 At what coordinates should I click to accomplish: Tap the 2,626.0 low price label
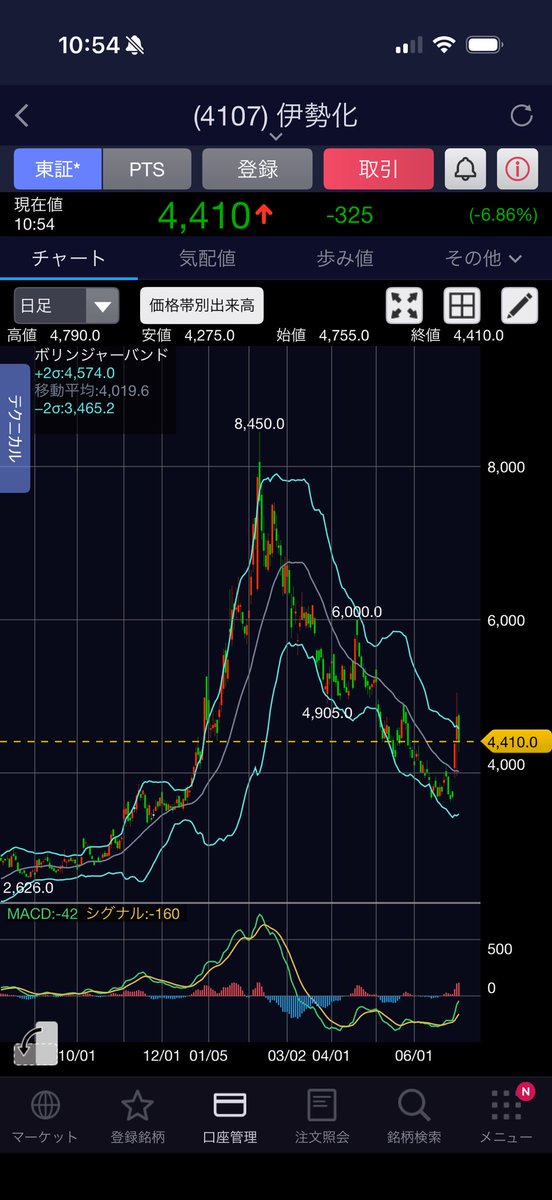28,887
